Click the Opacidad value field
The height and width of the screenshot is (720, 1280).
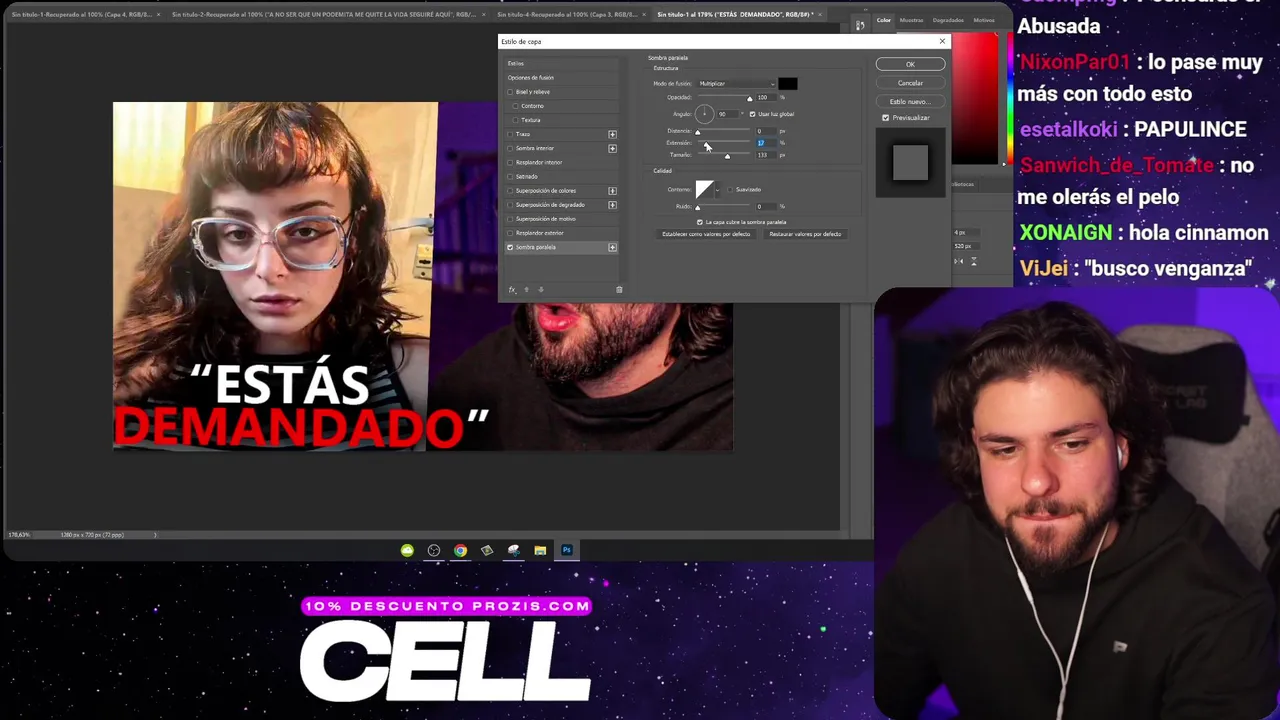[x=765, y=97]
